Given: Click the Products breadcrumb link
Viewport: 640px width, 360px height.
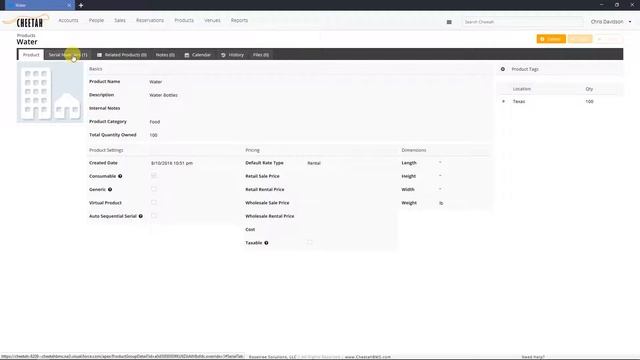Looking at the screenshot, I should [26, 36].
